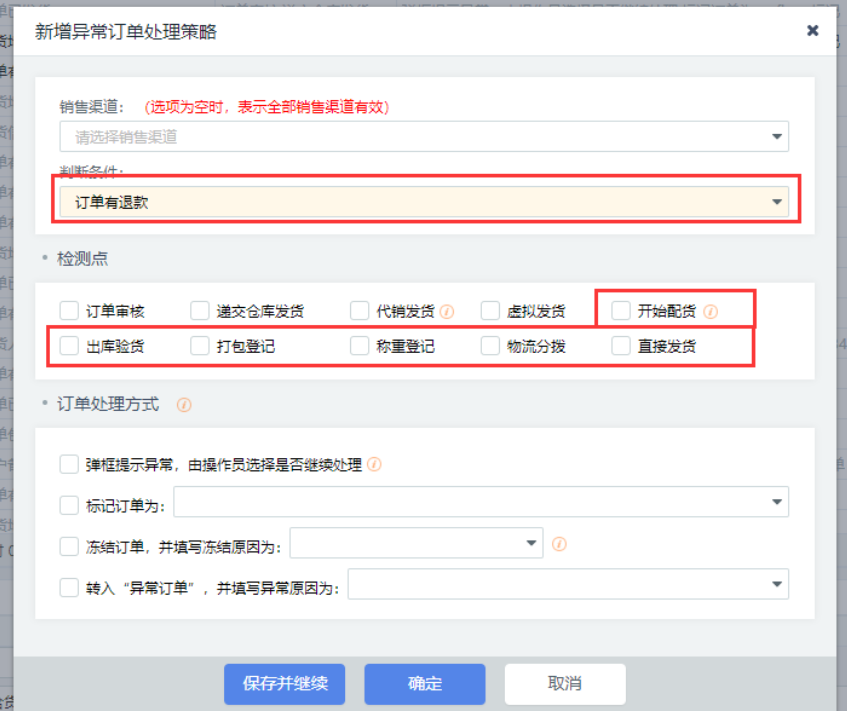The width and height of the screenshot is (847, 711).
Task: Enable 弹框提示异常 handling checkbox
Action: pyautogui.click(x=69, y=464)
